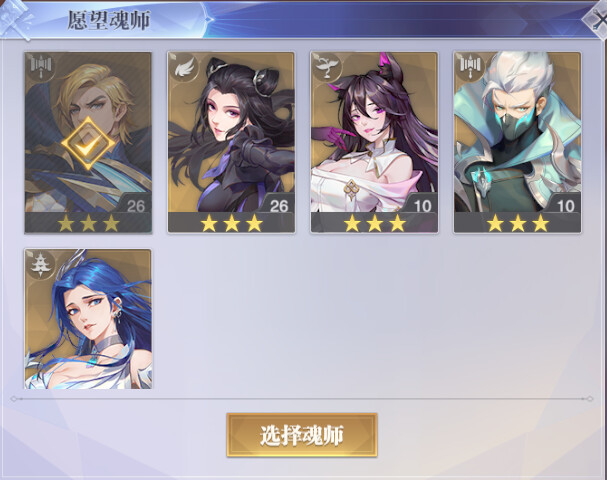This screenshot has height=480, width=607.
Task: Click the star rating under black-haired hero
Action: pos(231,223)
